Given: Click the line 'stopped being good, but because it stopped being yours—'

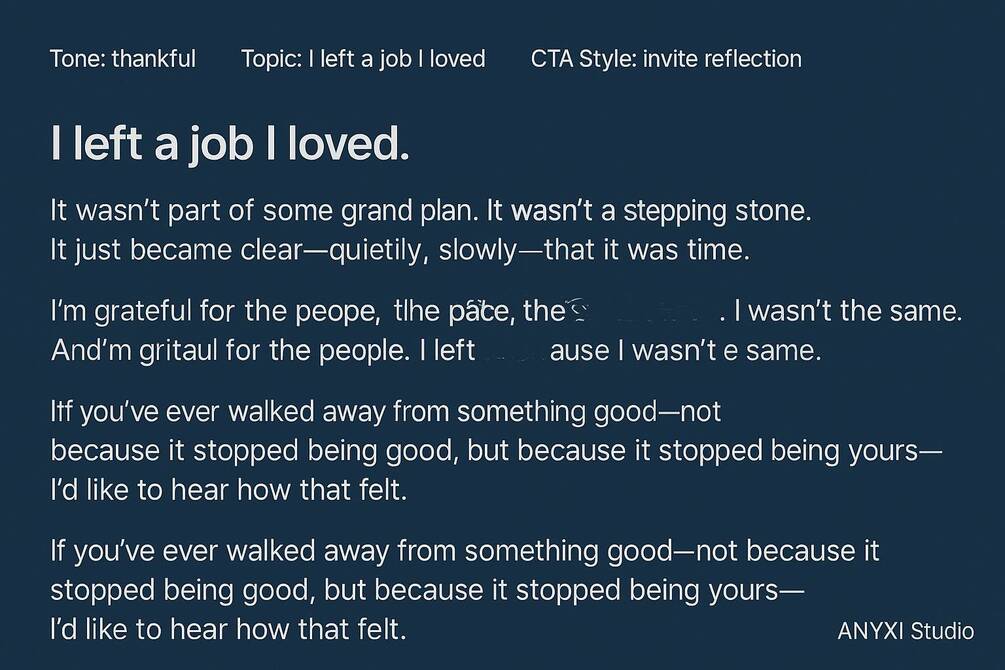Looking at the screenshot, I should coord(427,590).
